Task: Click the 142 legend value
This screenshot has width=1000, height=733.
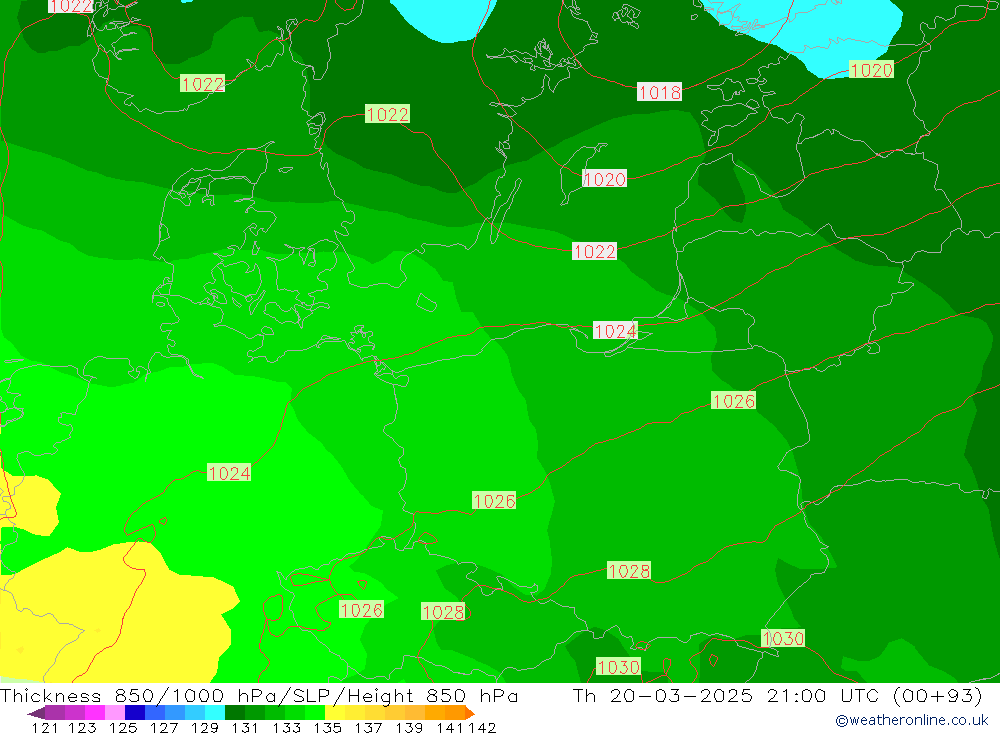Action: (482, 727)
